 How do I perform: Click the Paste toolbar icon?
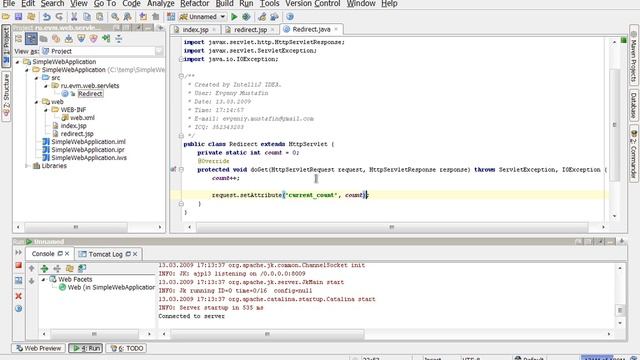click(x=100, y=17)
